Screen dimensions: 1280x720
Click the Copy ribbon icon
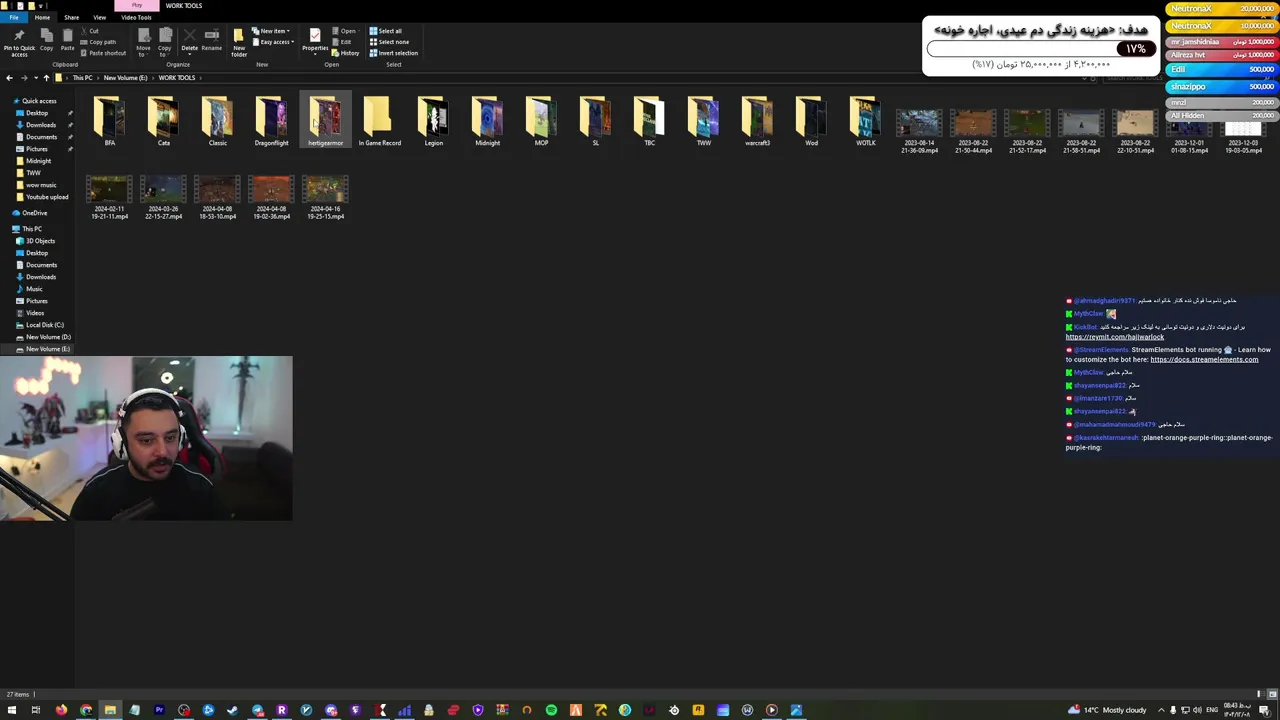pyautogui.click(x=46, y=40)
